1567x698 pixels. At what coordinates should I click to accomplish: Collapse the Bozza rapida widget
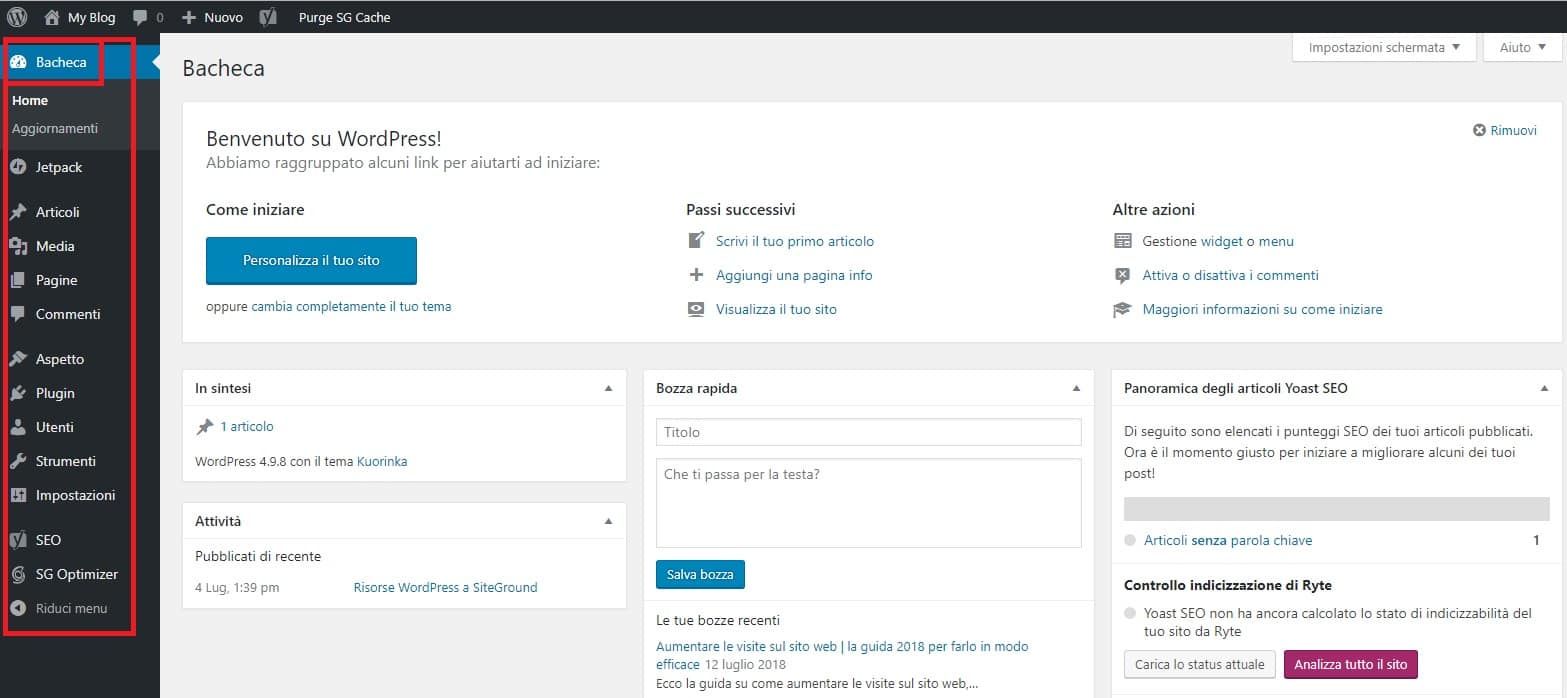1076,388
